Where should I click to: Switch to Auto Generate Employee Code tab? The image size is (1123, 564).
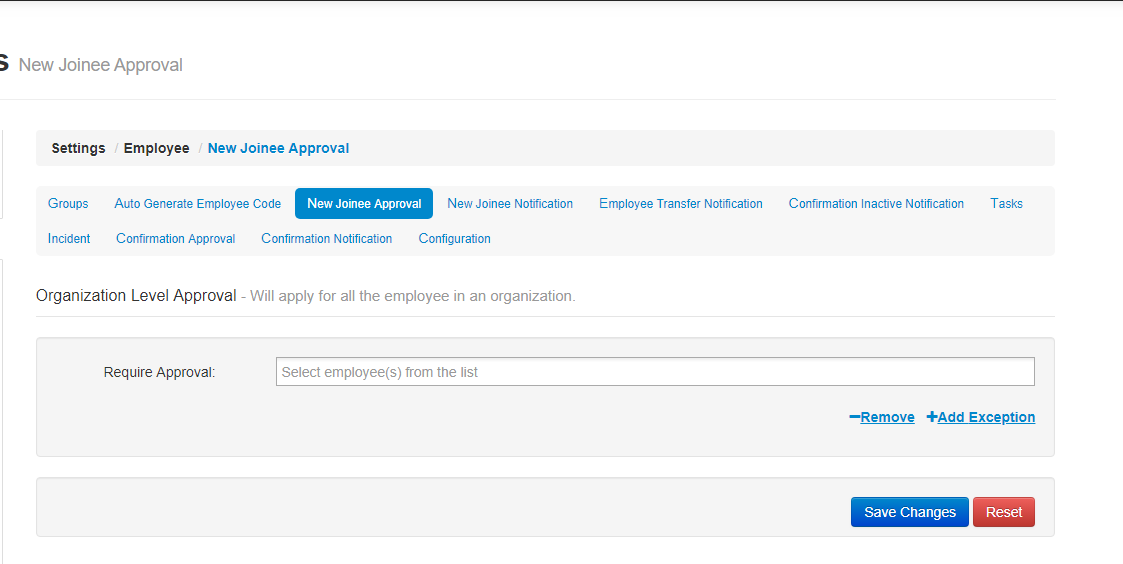(x=198, y=204)
